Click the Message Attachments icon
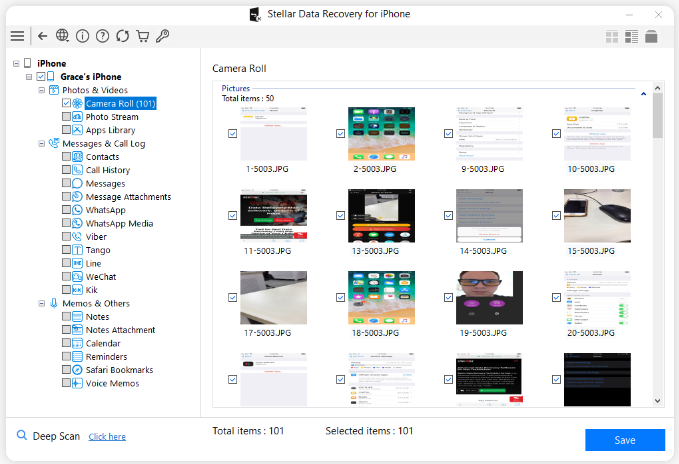The image size is (679, 464). click(x=78, y=197)
